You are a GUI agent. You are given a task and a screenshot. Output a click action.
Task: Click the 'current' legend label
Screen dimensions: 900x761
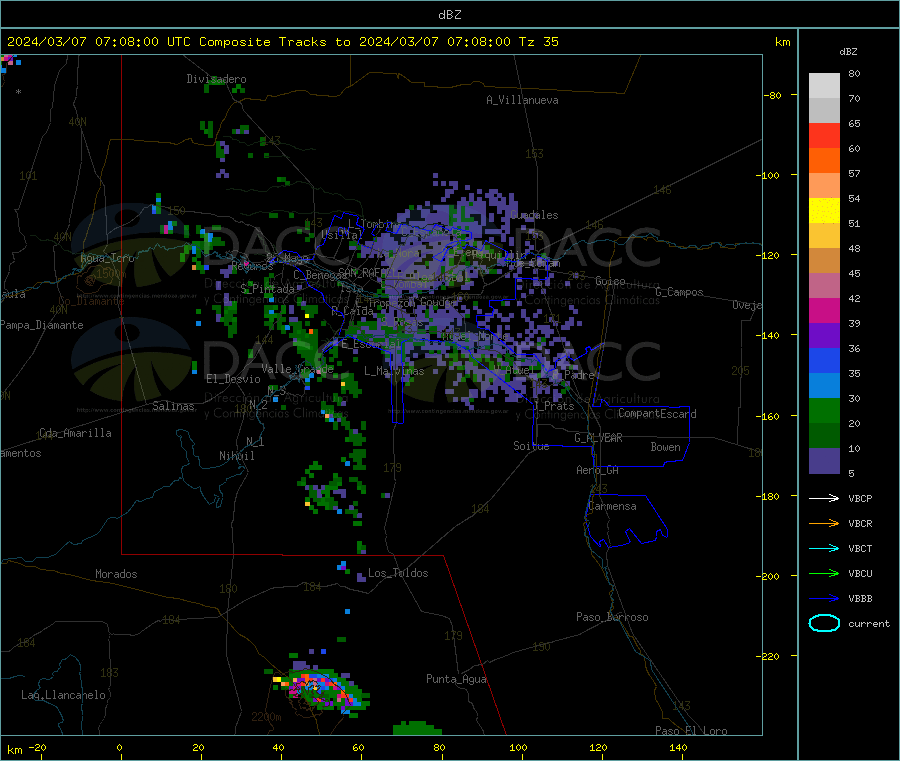pyautogui.click(x=868, y=623)
